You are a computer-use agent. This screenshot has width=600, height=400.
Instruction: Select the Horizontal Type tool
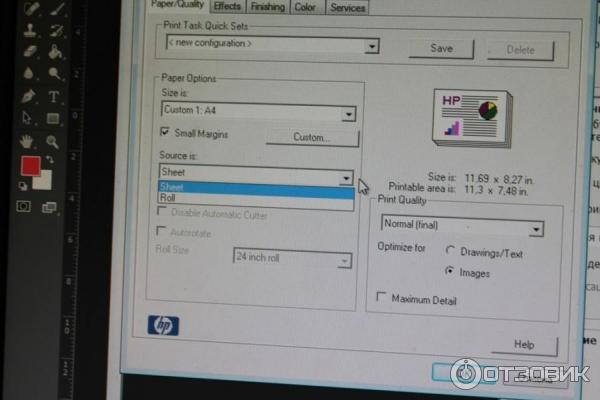(54, 96)
